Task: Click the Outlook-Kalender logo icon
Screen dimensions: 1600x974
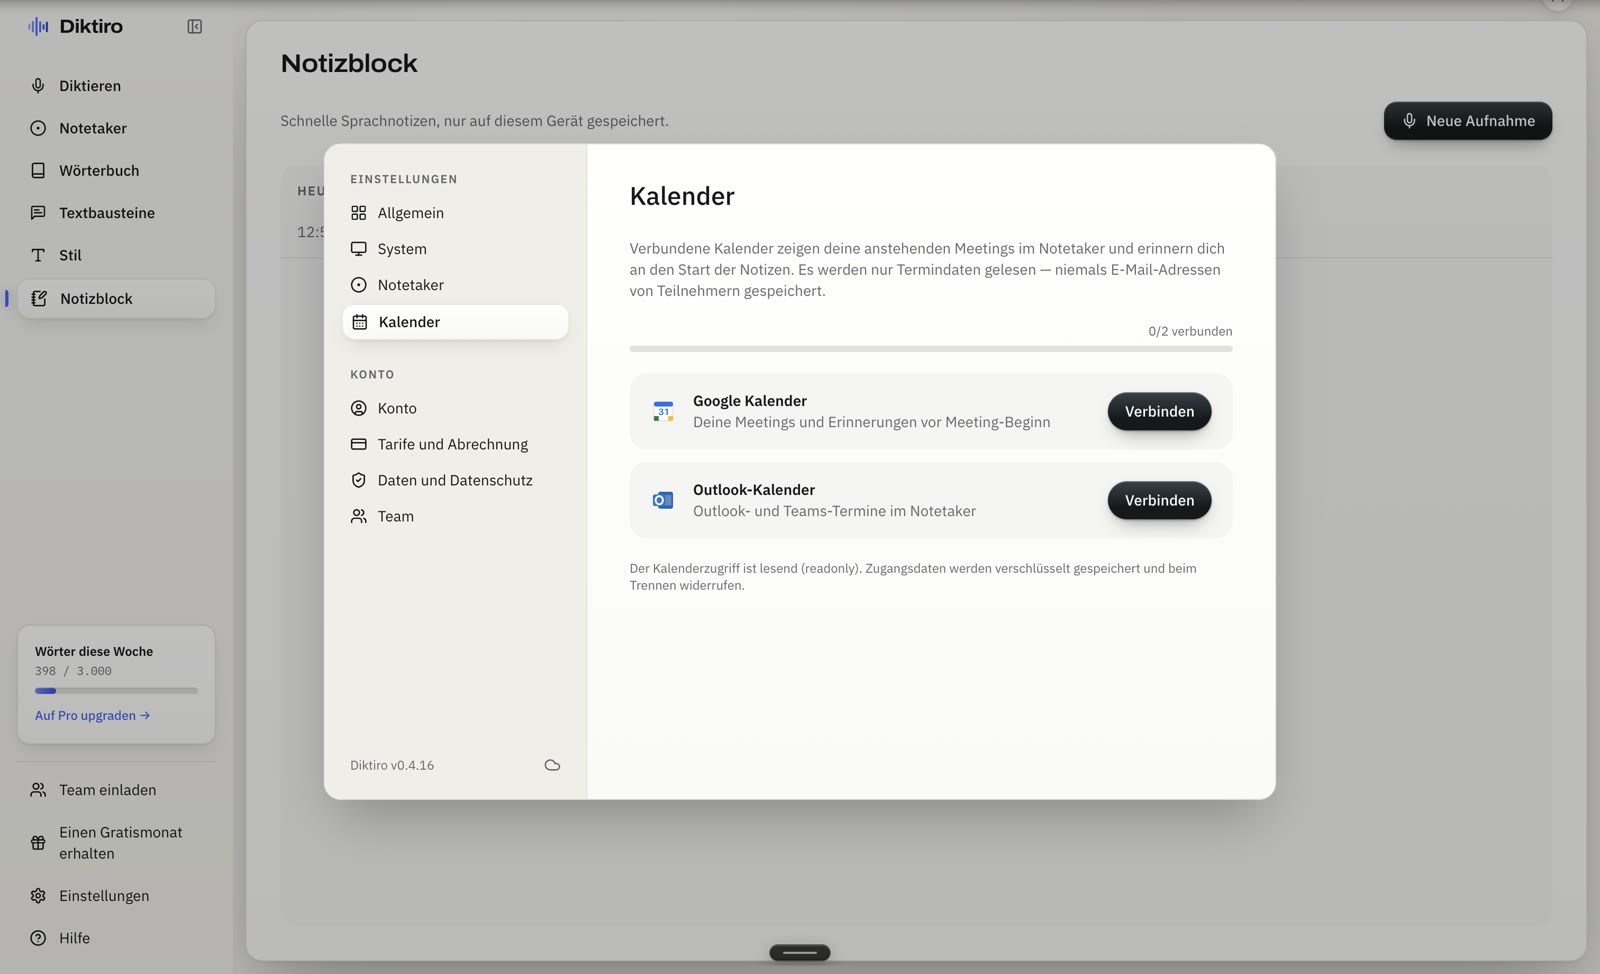Action: pyautogui.click(x=663, y=500)
